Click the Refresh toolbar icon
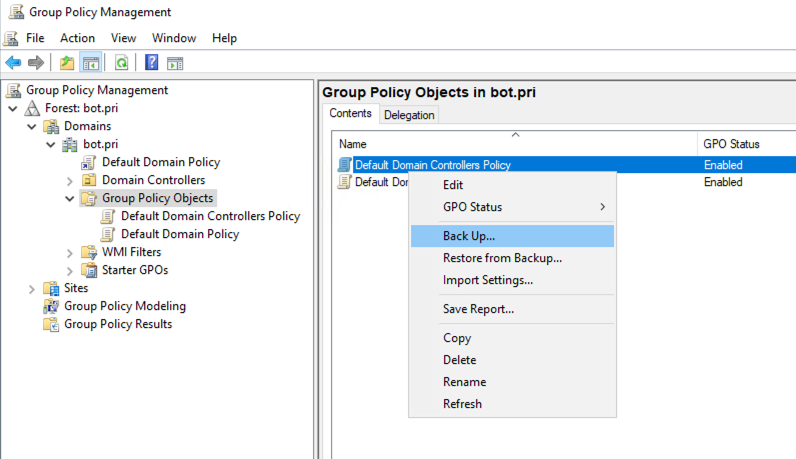Viewport: 796px width, 459px height. pyautogui.click(x=121, y=63)
